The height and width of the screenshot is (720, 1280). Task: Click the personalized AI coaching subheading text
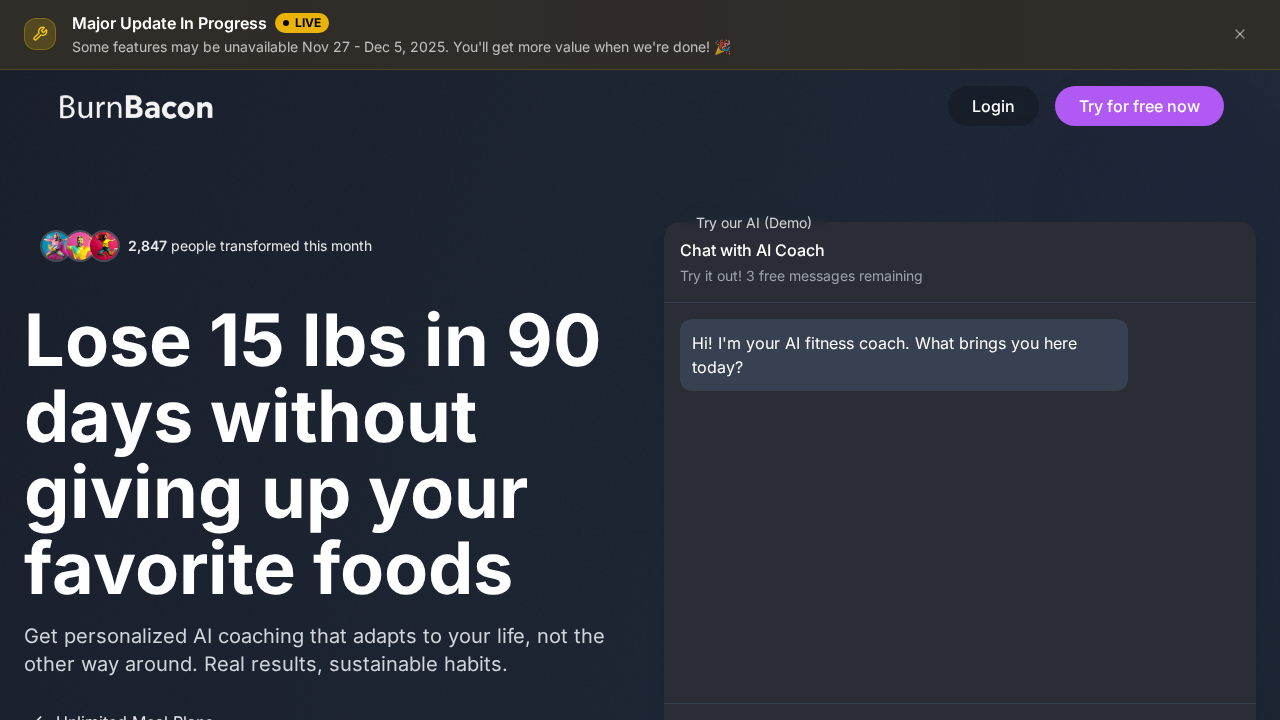tap(314, 650)
